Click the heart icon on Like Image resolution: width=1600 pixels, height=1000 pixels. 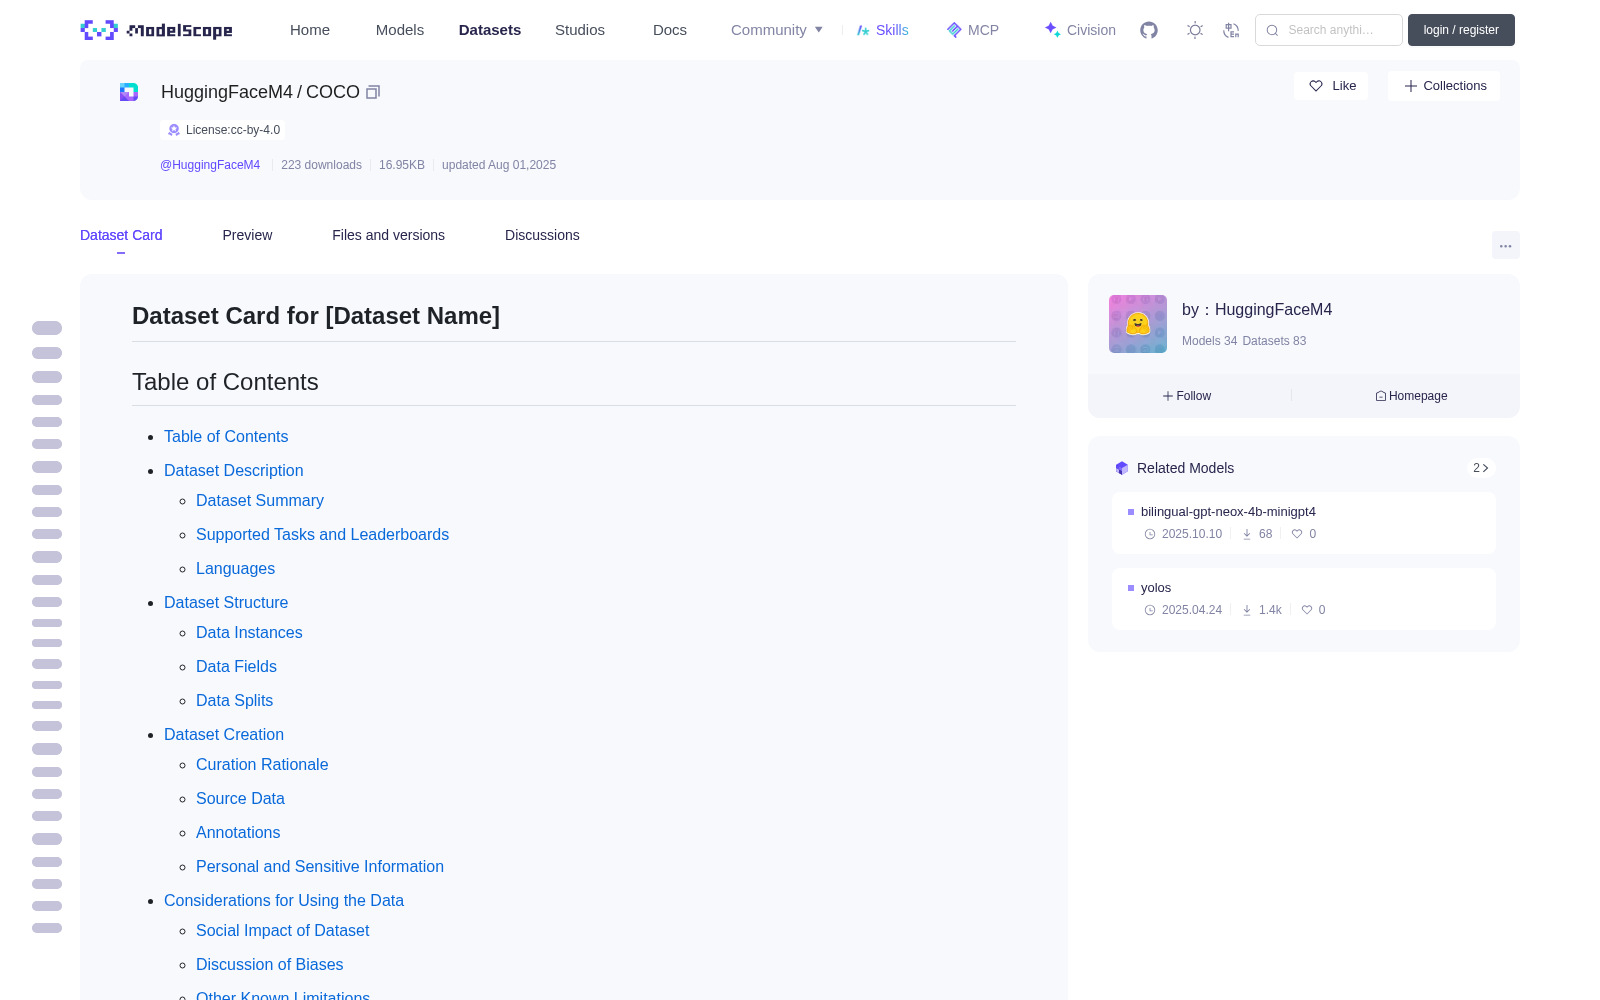click(1316, 86)
